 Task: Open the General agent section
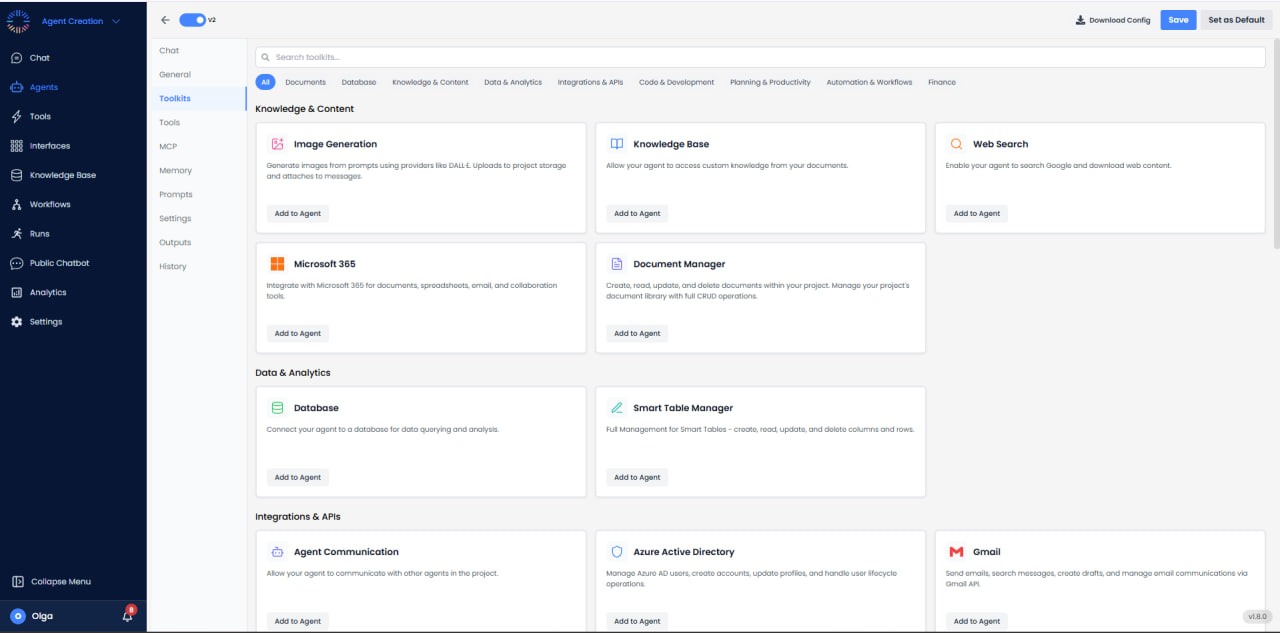pos(175,74)
